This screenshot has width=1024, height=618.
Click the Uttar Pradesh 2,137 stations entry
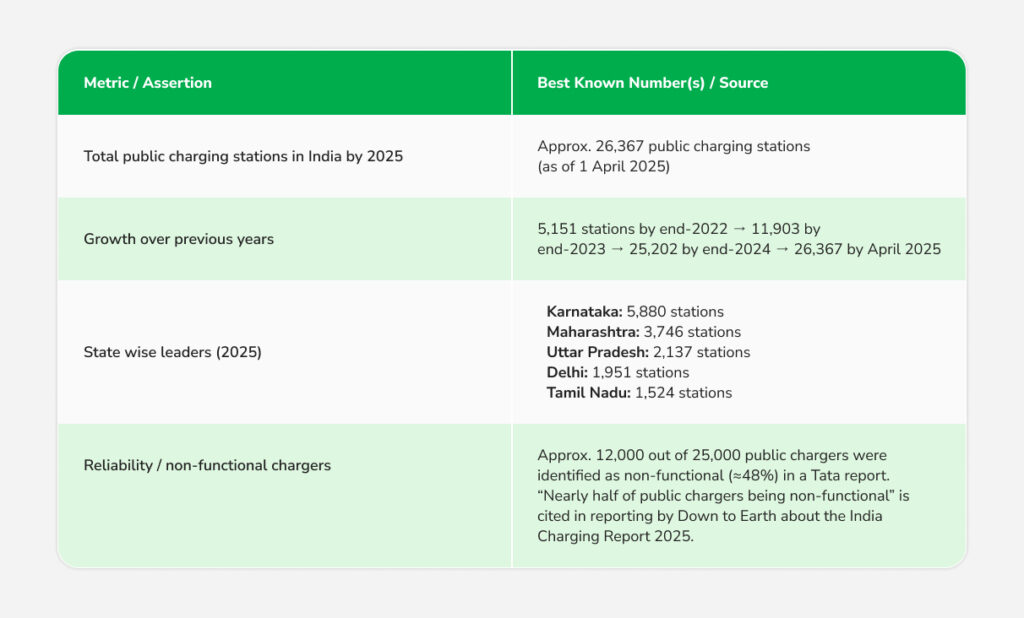pyautogui.click(x=647, y=352)
